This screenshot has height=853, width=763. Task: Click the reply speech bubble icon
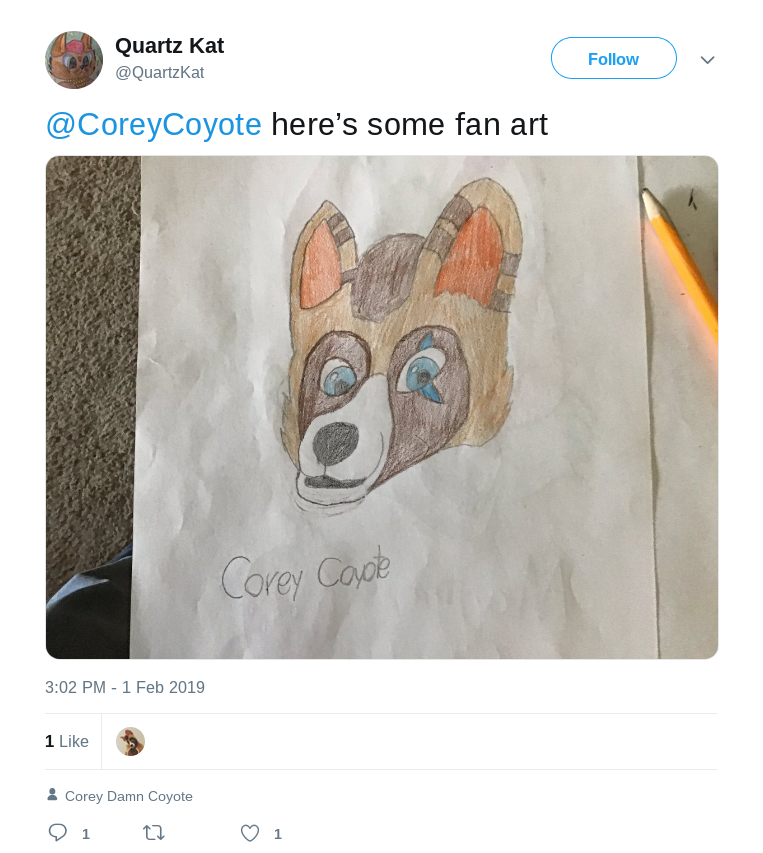pyautogui.click(x=58, y=832)
